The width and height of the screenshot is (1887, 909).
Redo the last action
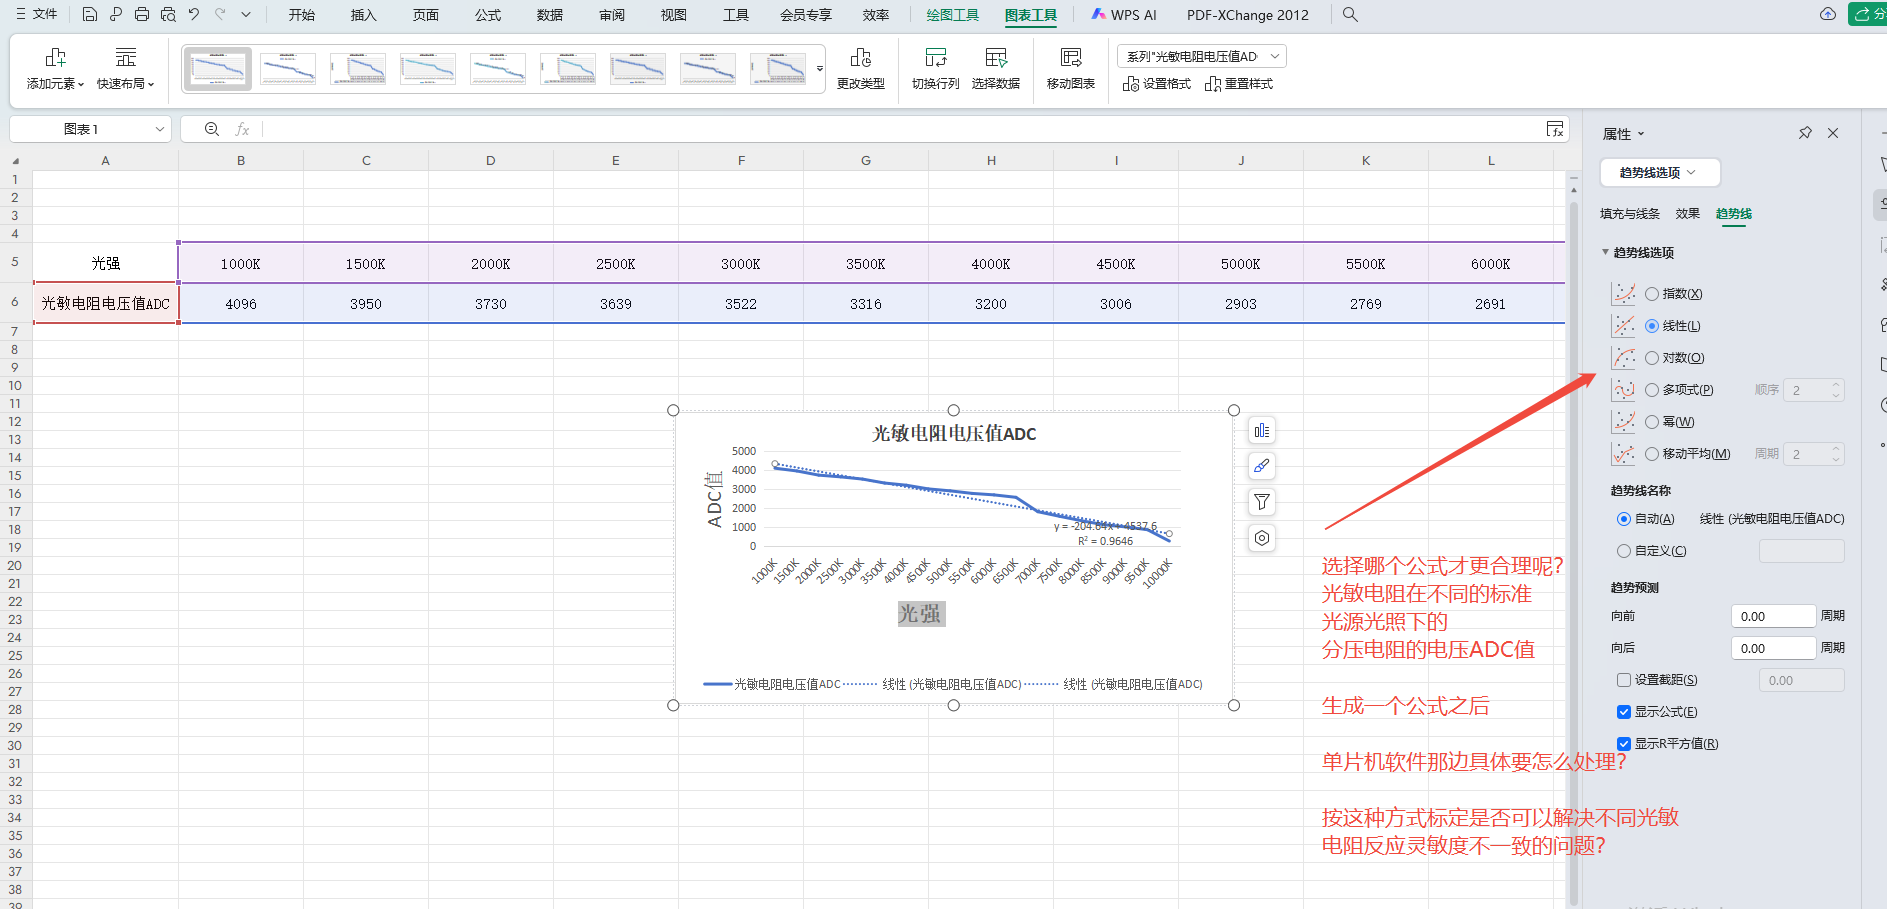click(x=220, y=14)
